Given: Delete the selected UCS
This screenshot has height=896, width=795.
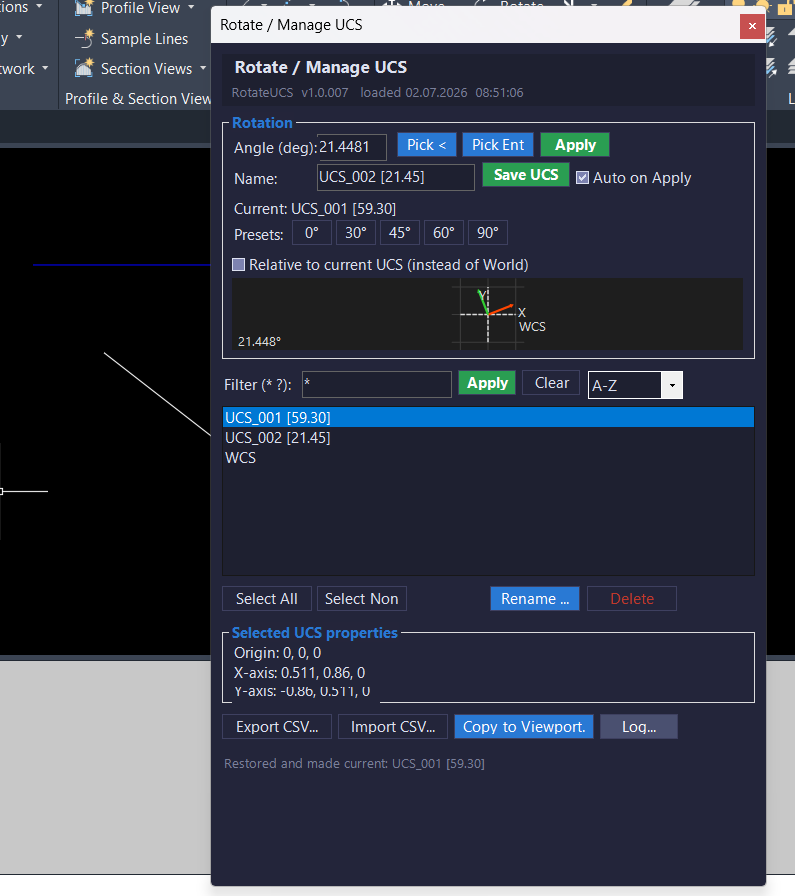Looking at the screenshot, I should click(x=632, y=599).
